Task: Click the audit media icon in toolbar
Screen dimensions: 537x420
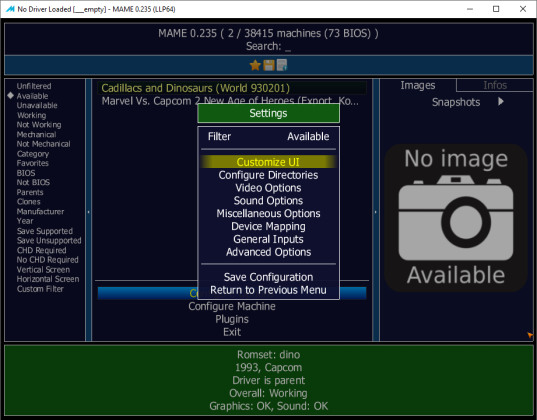Action: click(282, 65)
